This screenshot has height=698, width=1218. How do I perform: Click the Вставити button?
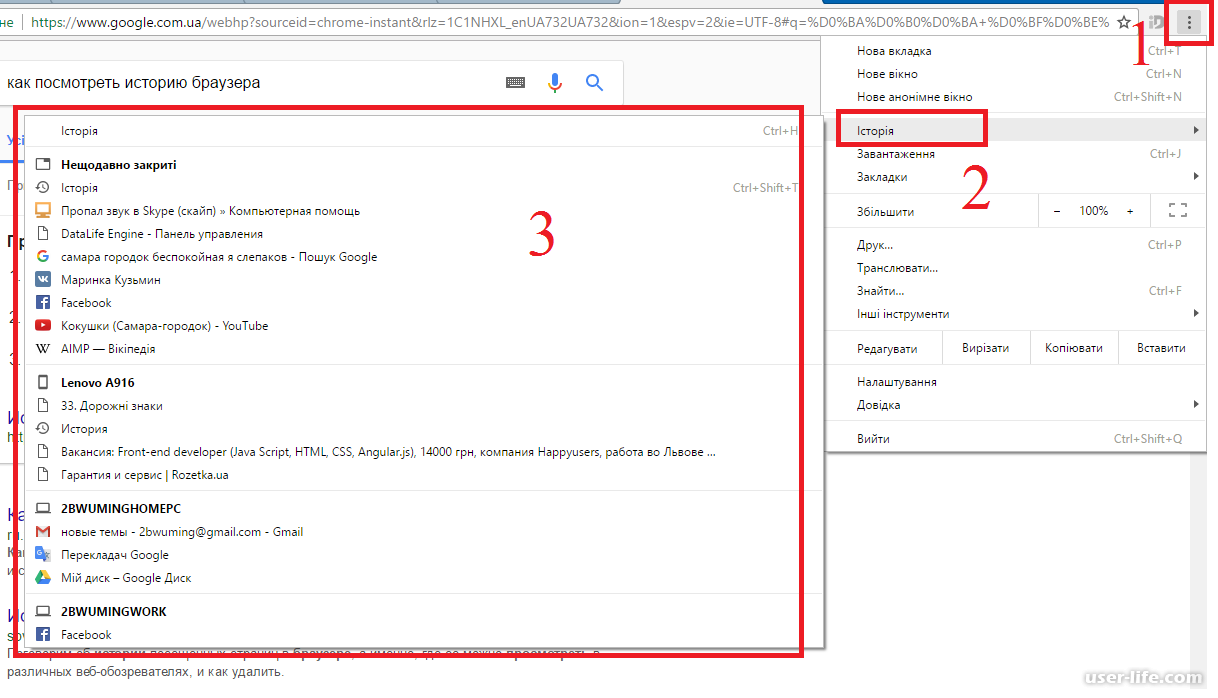1161,348
